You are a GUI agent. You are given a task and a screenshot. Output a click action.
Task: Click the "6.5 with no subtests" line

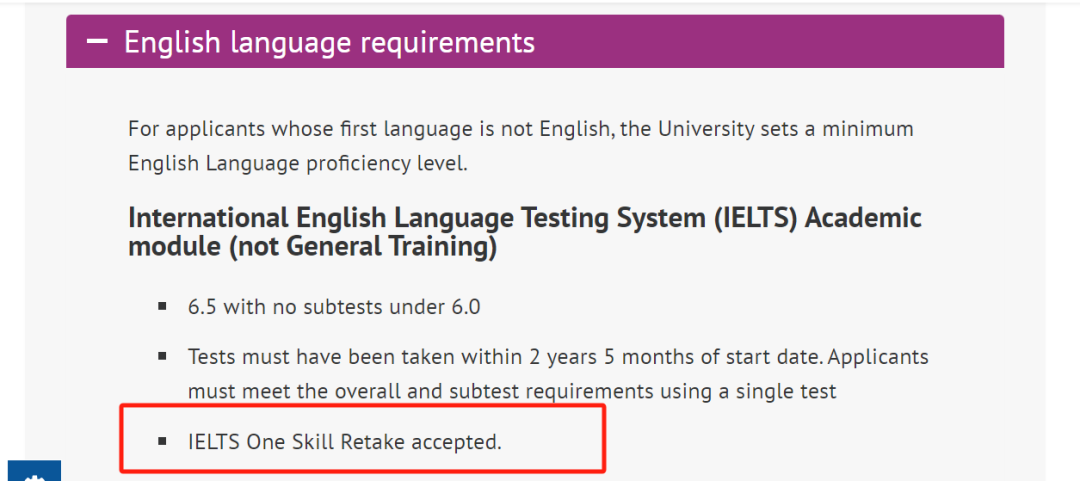pos(333,307)
